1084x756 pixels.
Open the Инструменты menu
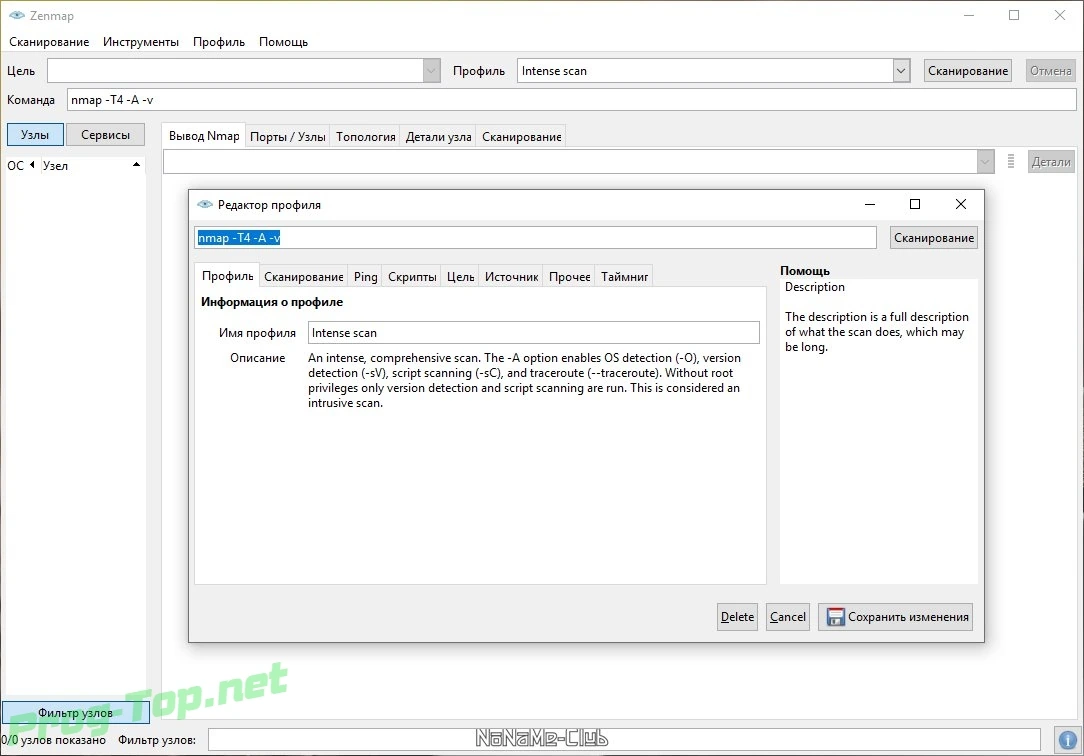141,41
